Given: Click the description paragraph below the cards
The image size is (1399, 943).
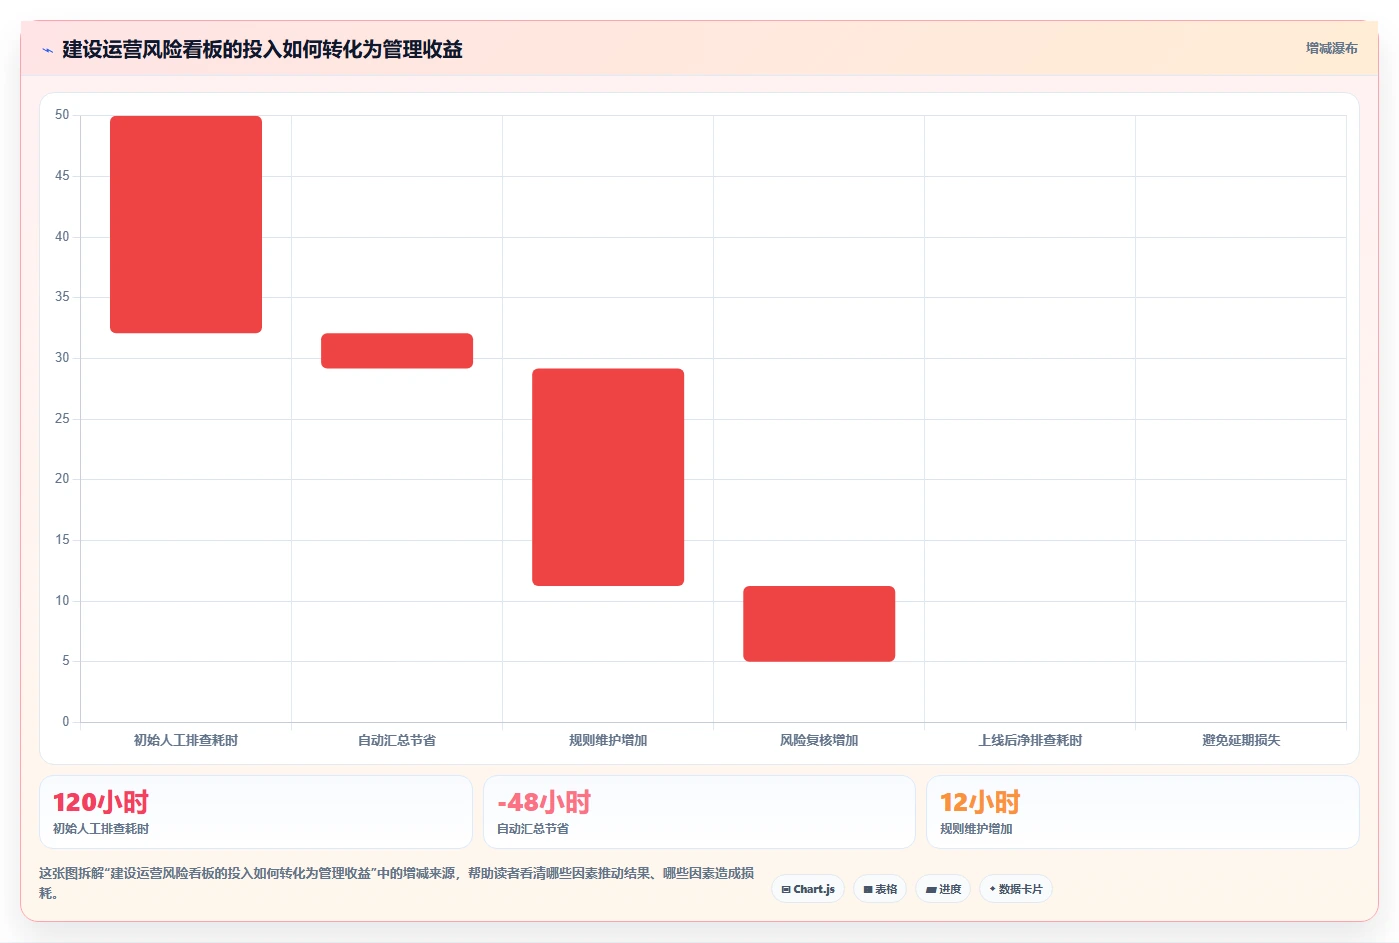Looking at the screenshot, I should [x=397, y=883].
